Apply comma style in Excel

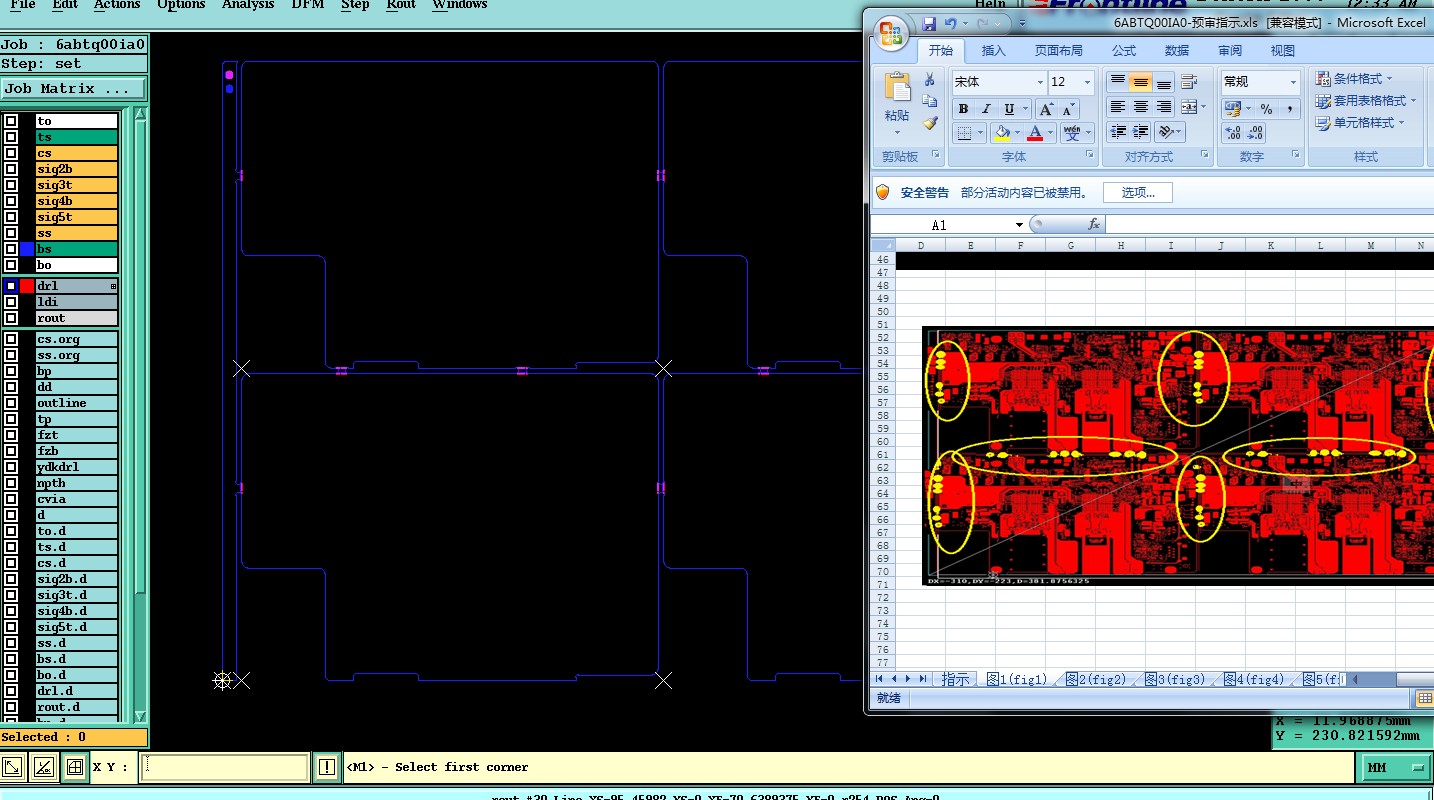(x=1289, y=109)
